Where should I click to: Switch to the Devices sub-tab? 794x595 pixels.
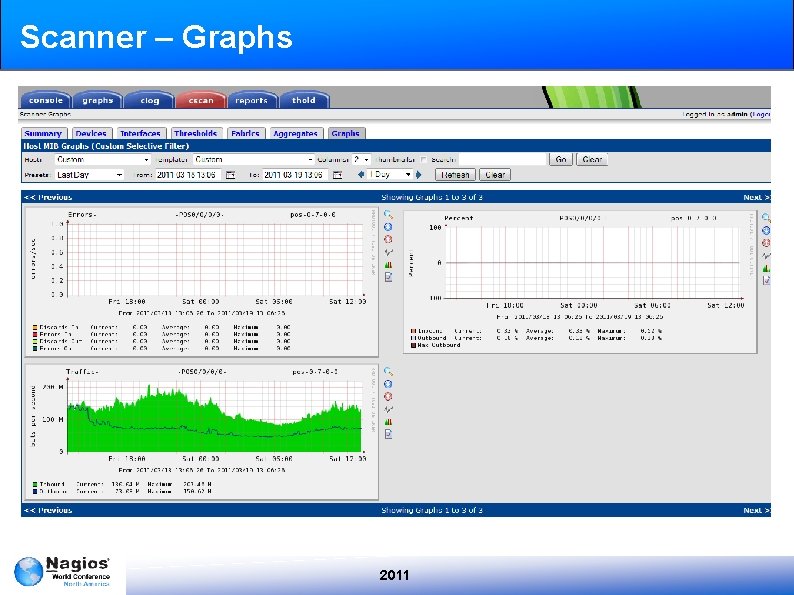[x=91, y=133]
